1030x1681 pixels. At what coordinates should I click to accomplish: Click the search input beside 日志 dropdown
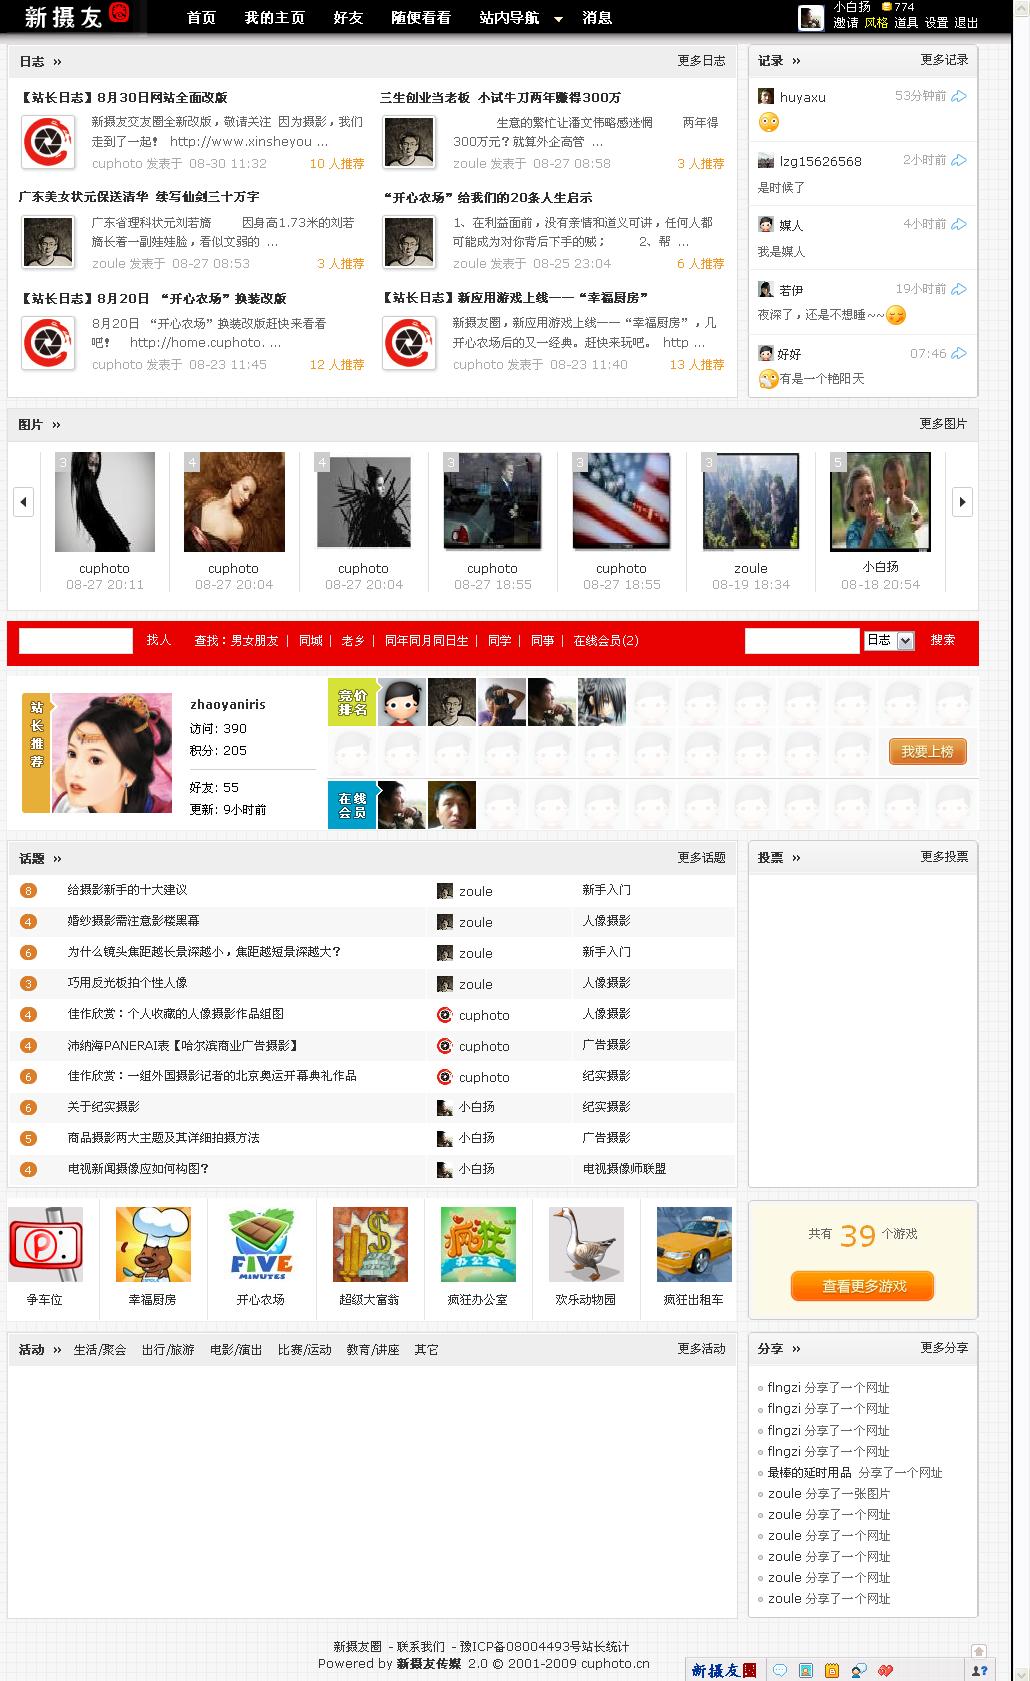pos(802,641)
